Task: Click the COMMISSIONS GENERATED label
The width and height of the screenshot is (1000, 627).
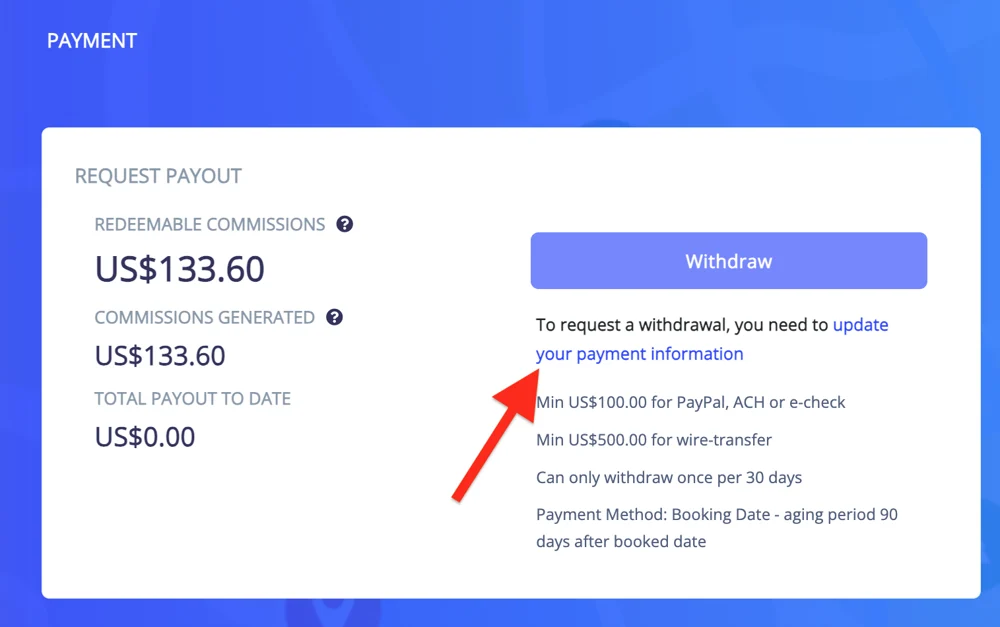Action: [x=205, y=318]
